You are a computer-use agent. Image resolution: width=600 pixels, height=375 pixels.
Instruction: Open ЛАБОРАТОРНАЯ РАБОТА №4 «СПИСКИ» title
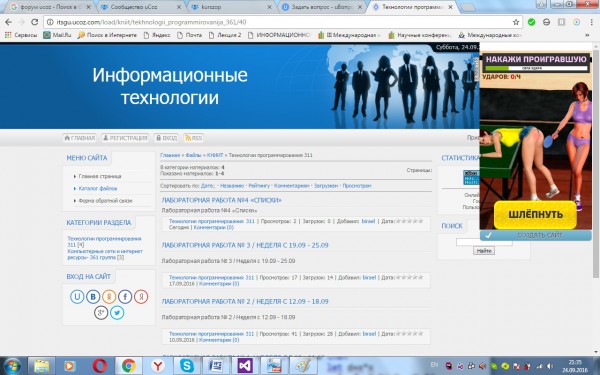[x=222, y=200]
